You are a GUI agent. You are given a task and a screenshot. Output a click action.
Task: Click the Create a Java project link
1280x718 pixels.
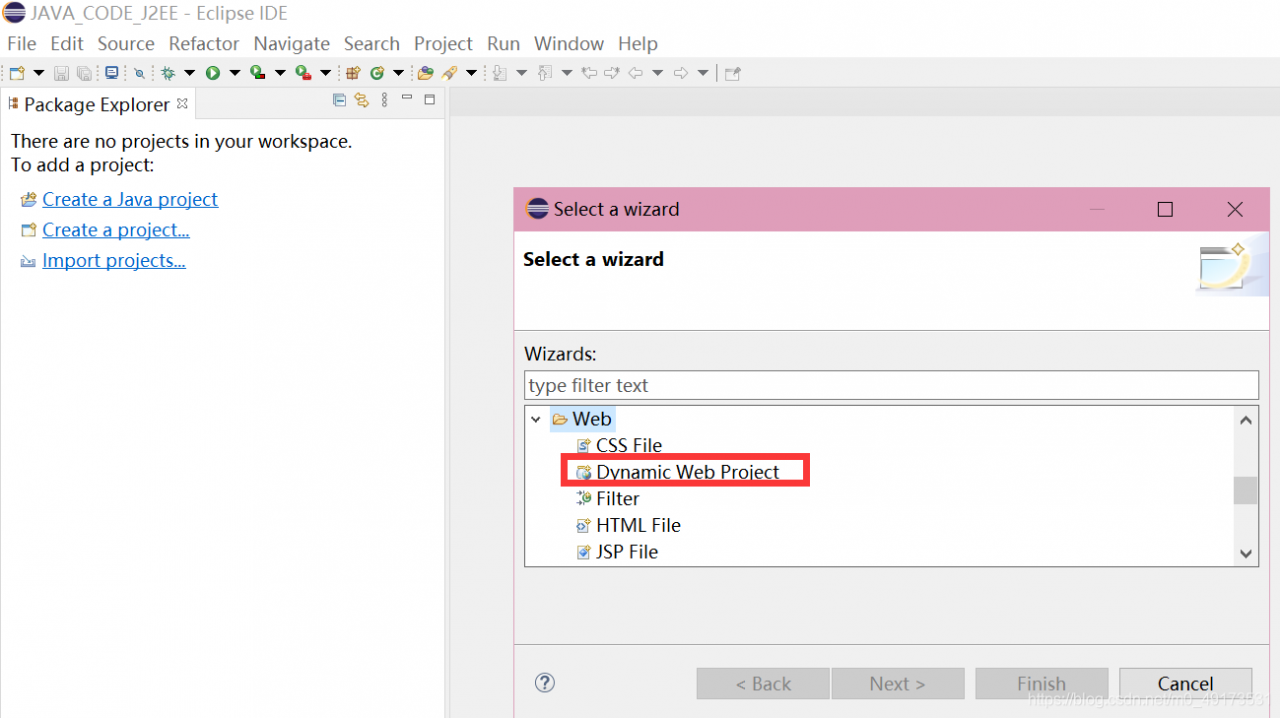click(x=130, y=199)
